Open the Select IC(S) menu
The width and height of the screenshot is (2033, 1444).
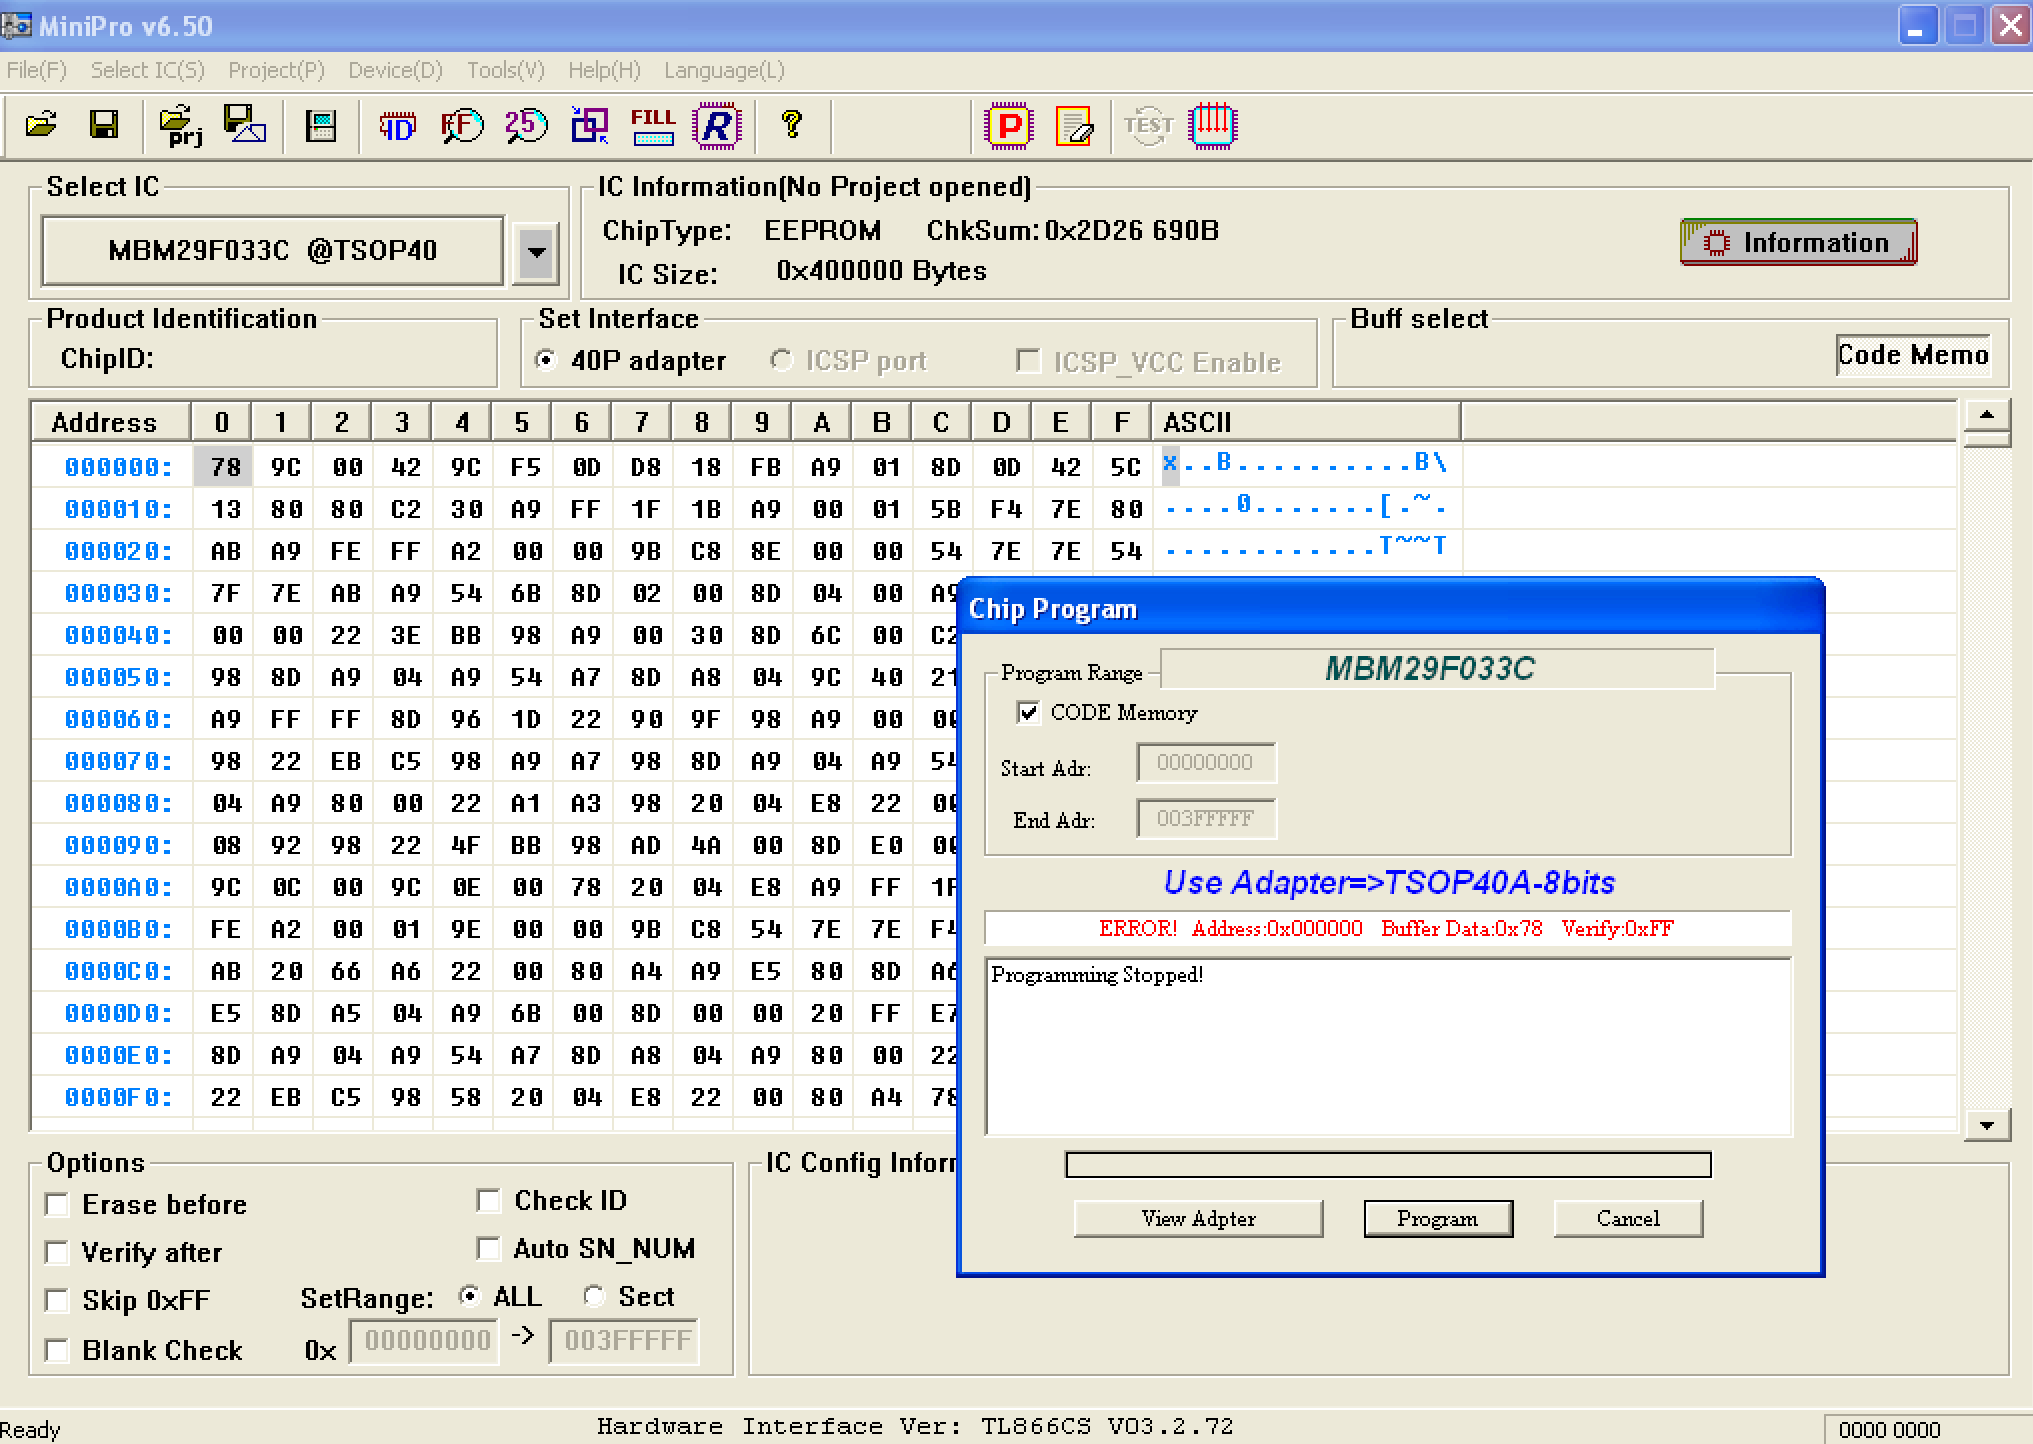point(147,70)
